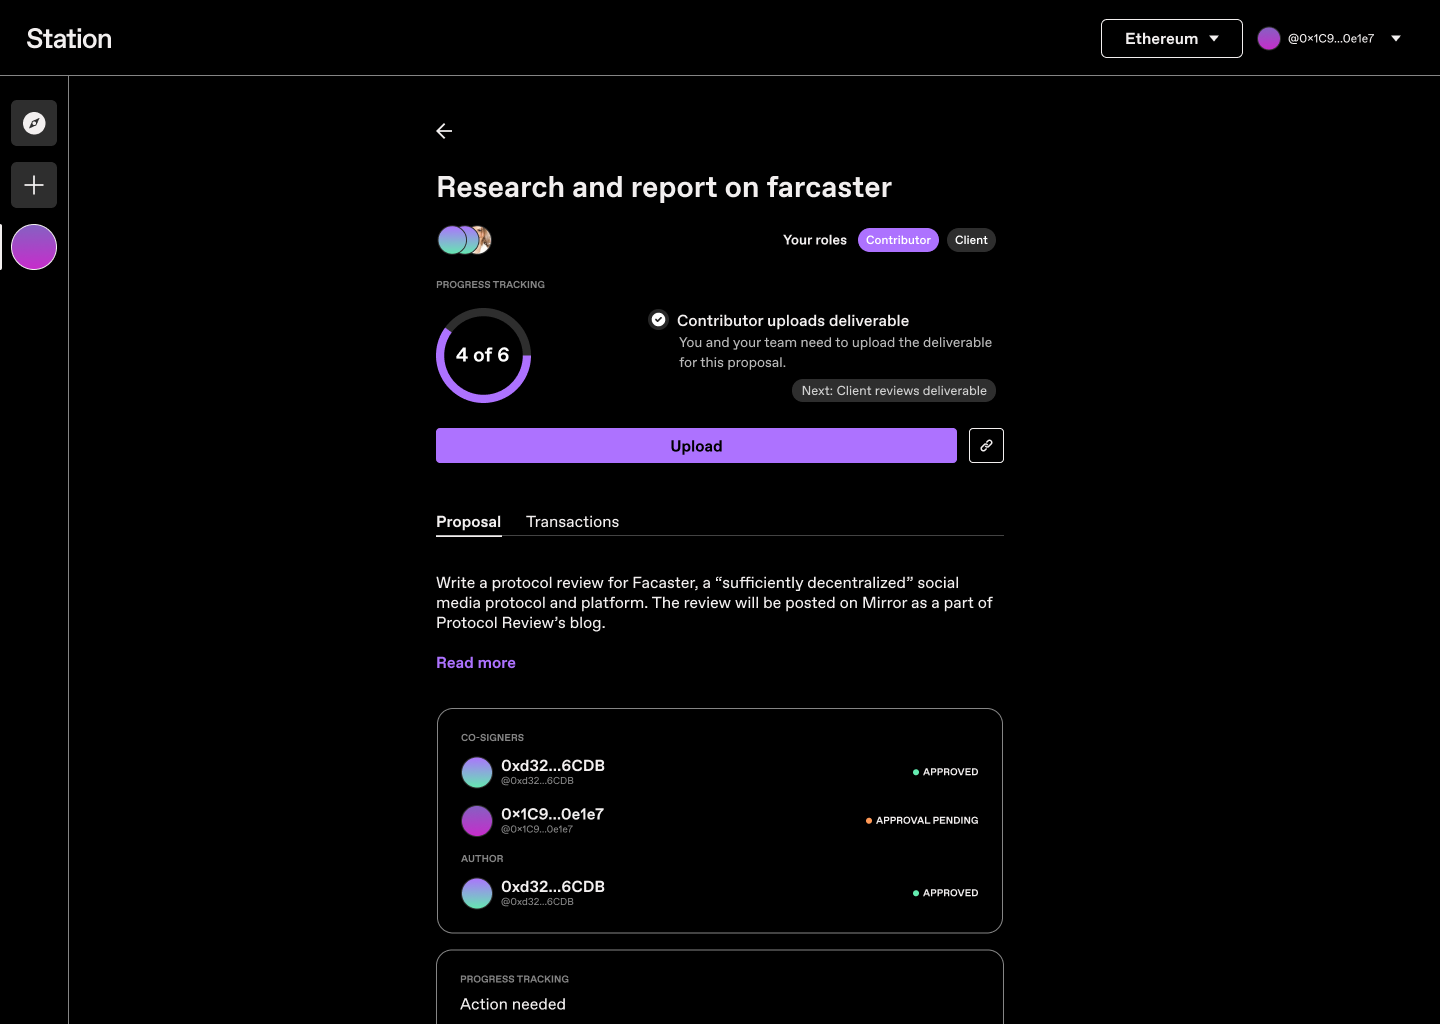Click the stacked participant avatars under title
Screen dimensions: 1440x1024
(465, 240)
